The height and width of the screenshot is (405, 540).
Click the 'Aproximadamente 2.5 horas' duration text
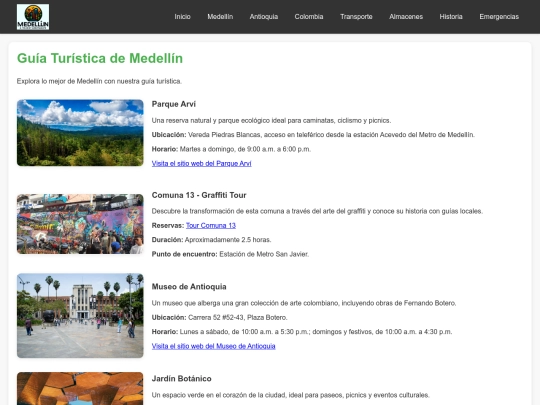(228, 240)
